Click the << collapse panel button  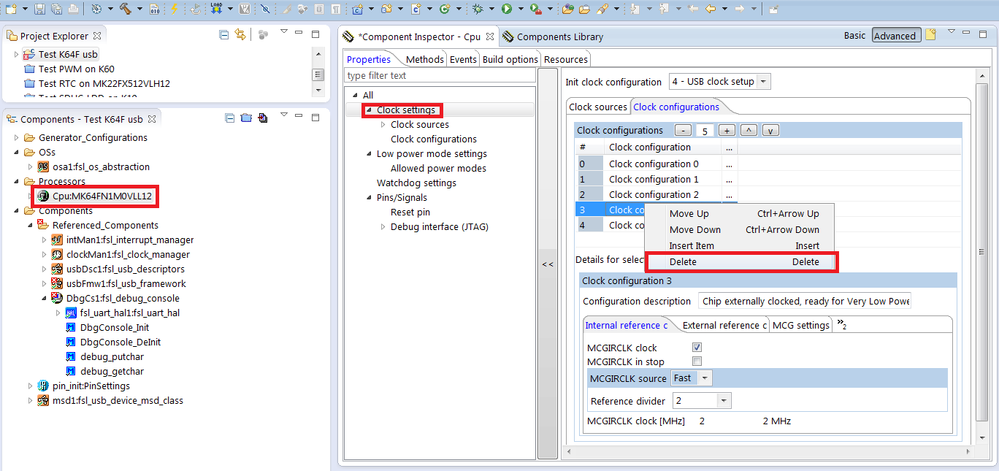[547, 264]
